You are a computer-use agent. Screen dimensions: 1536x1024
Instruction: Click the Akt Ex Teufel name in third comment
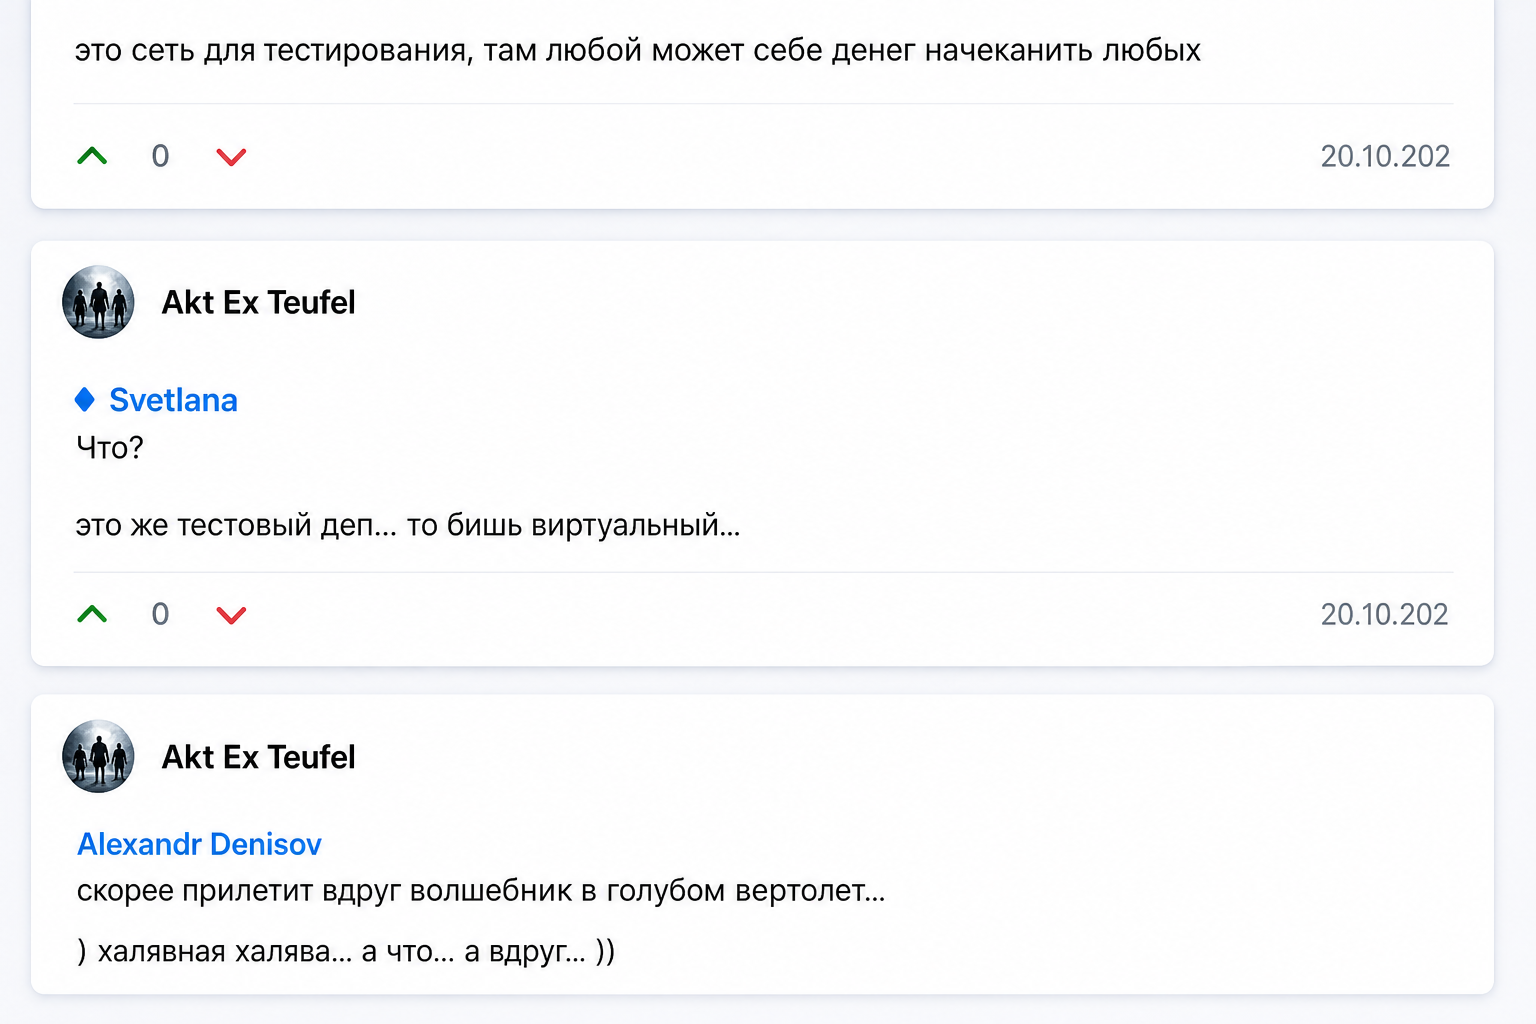[258, 757]
